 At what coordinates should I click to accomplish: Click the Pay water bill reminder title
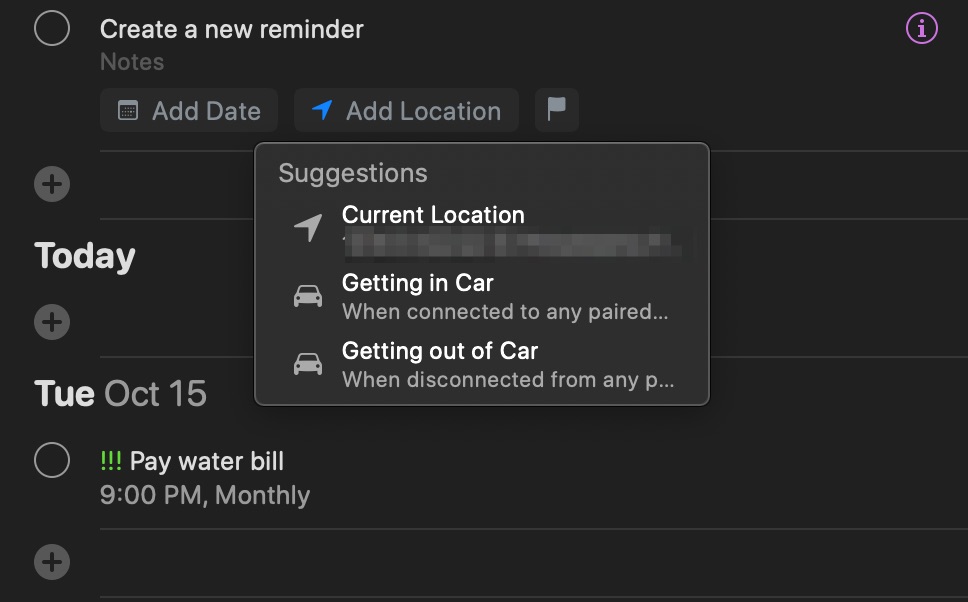point(206,461)
